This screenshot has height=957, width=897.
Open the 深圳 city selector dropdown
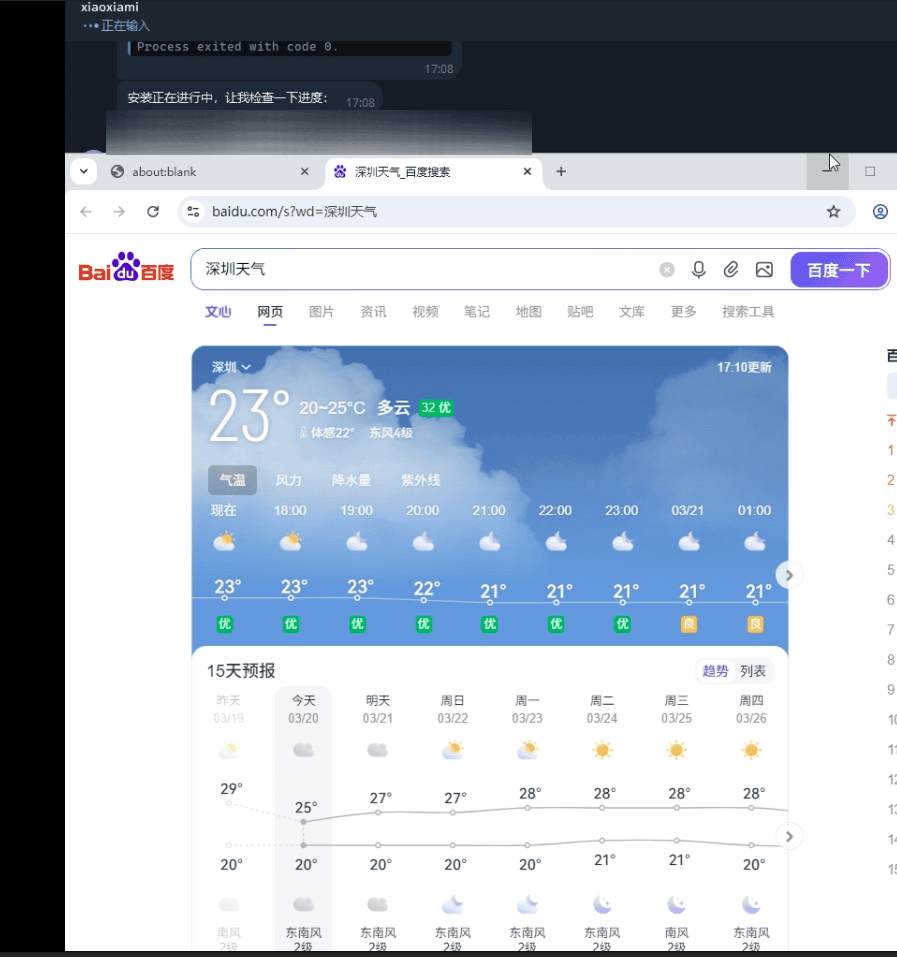click(x=230, y=367)
